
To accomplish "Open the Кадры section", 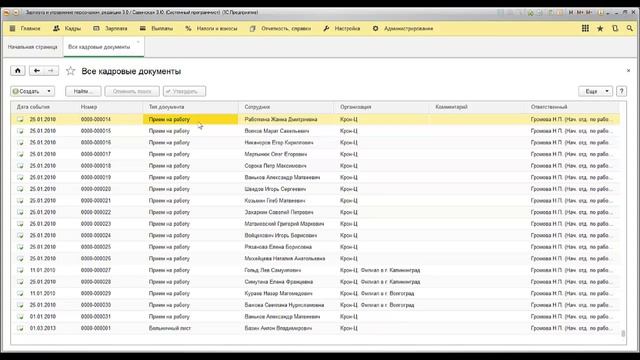I will (67, 29).
